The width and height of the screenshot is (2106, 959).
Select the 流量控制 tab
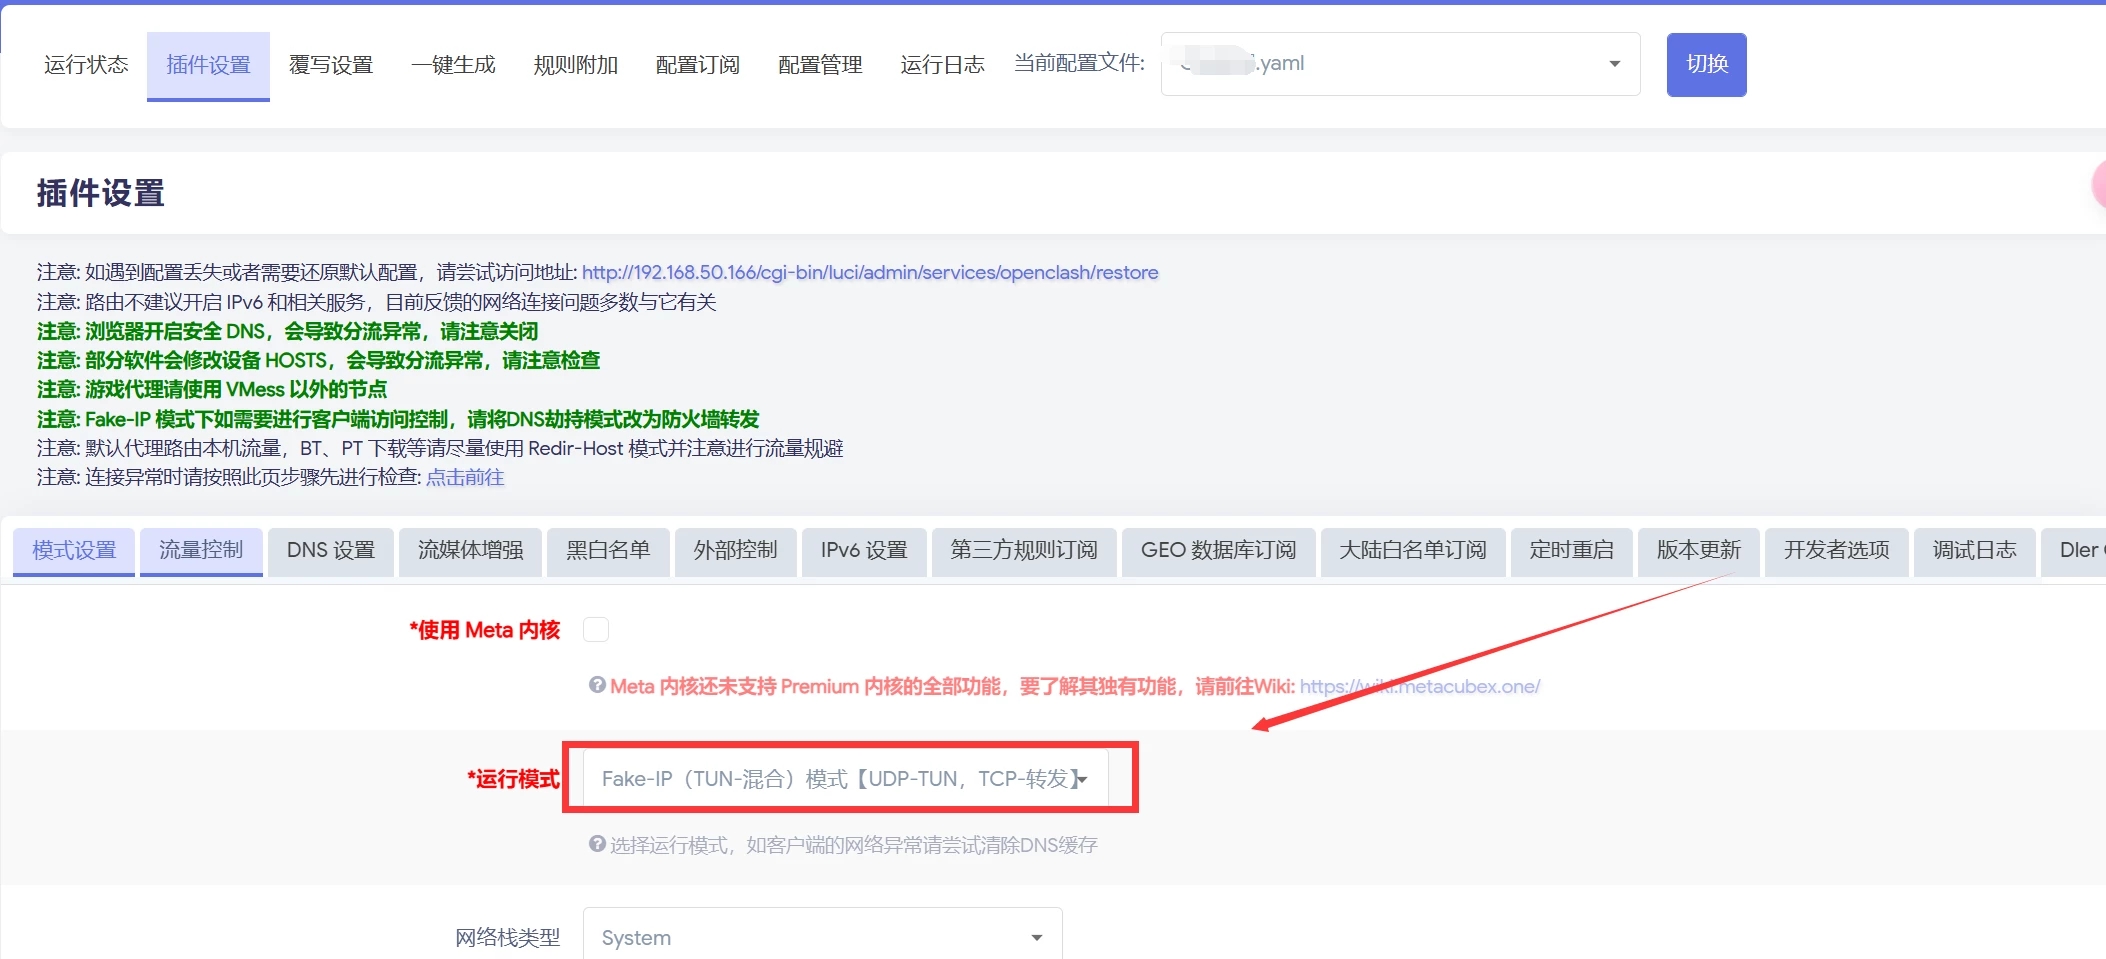pyautogui.click(x=201, y=550)
